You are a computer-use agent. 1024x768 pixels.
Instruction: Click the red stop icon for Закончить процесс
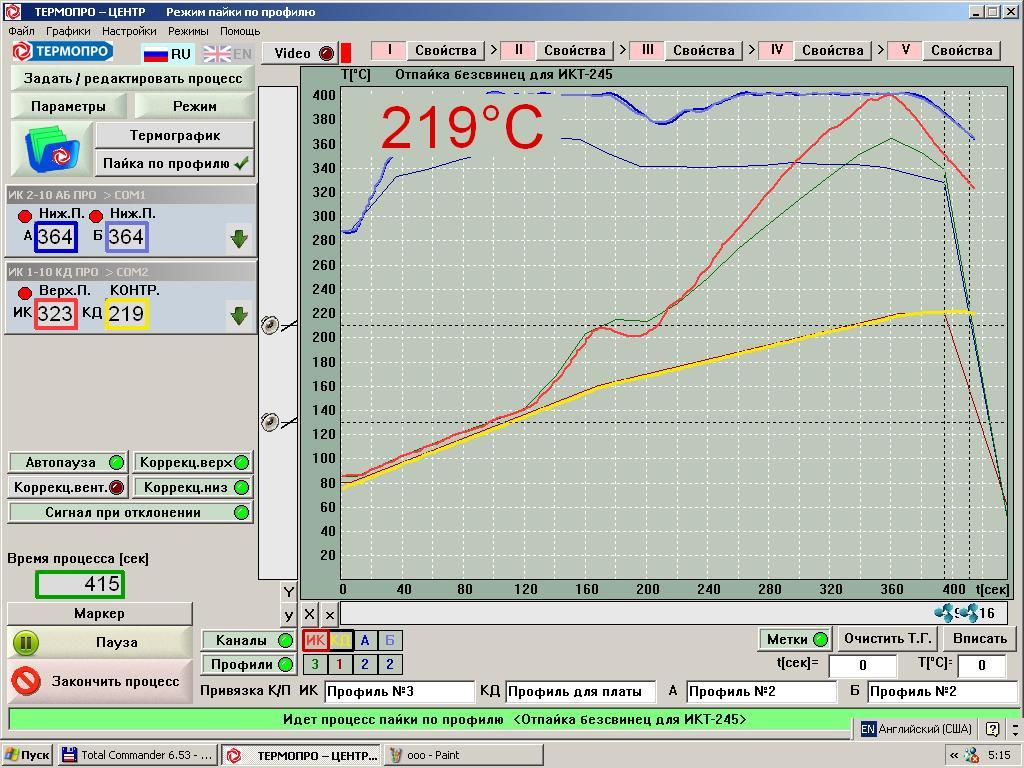26,681
